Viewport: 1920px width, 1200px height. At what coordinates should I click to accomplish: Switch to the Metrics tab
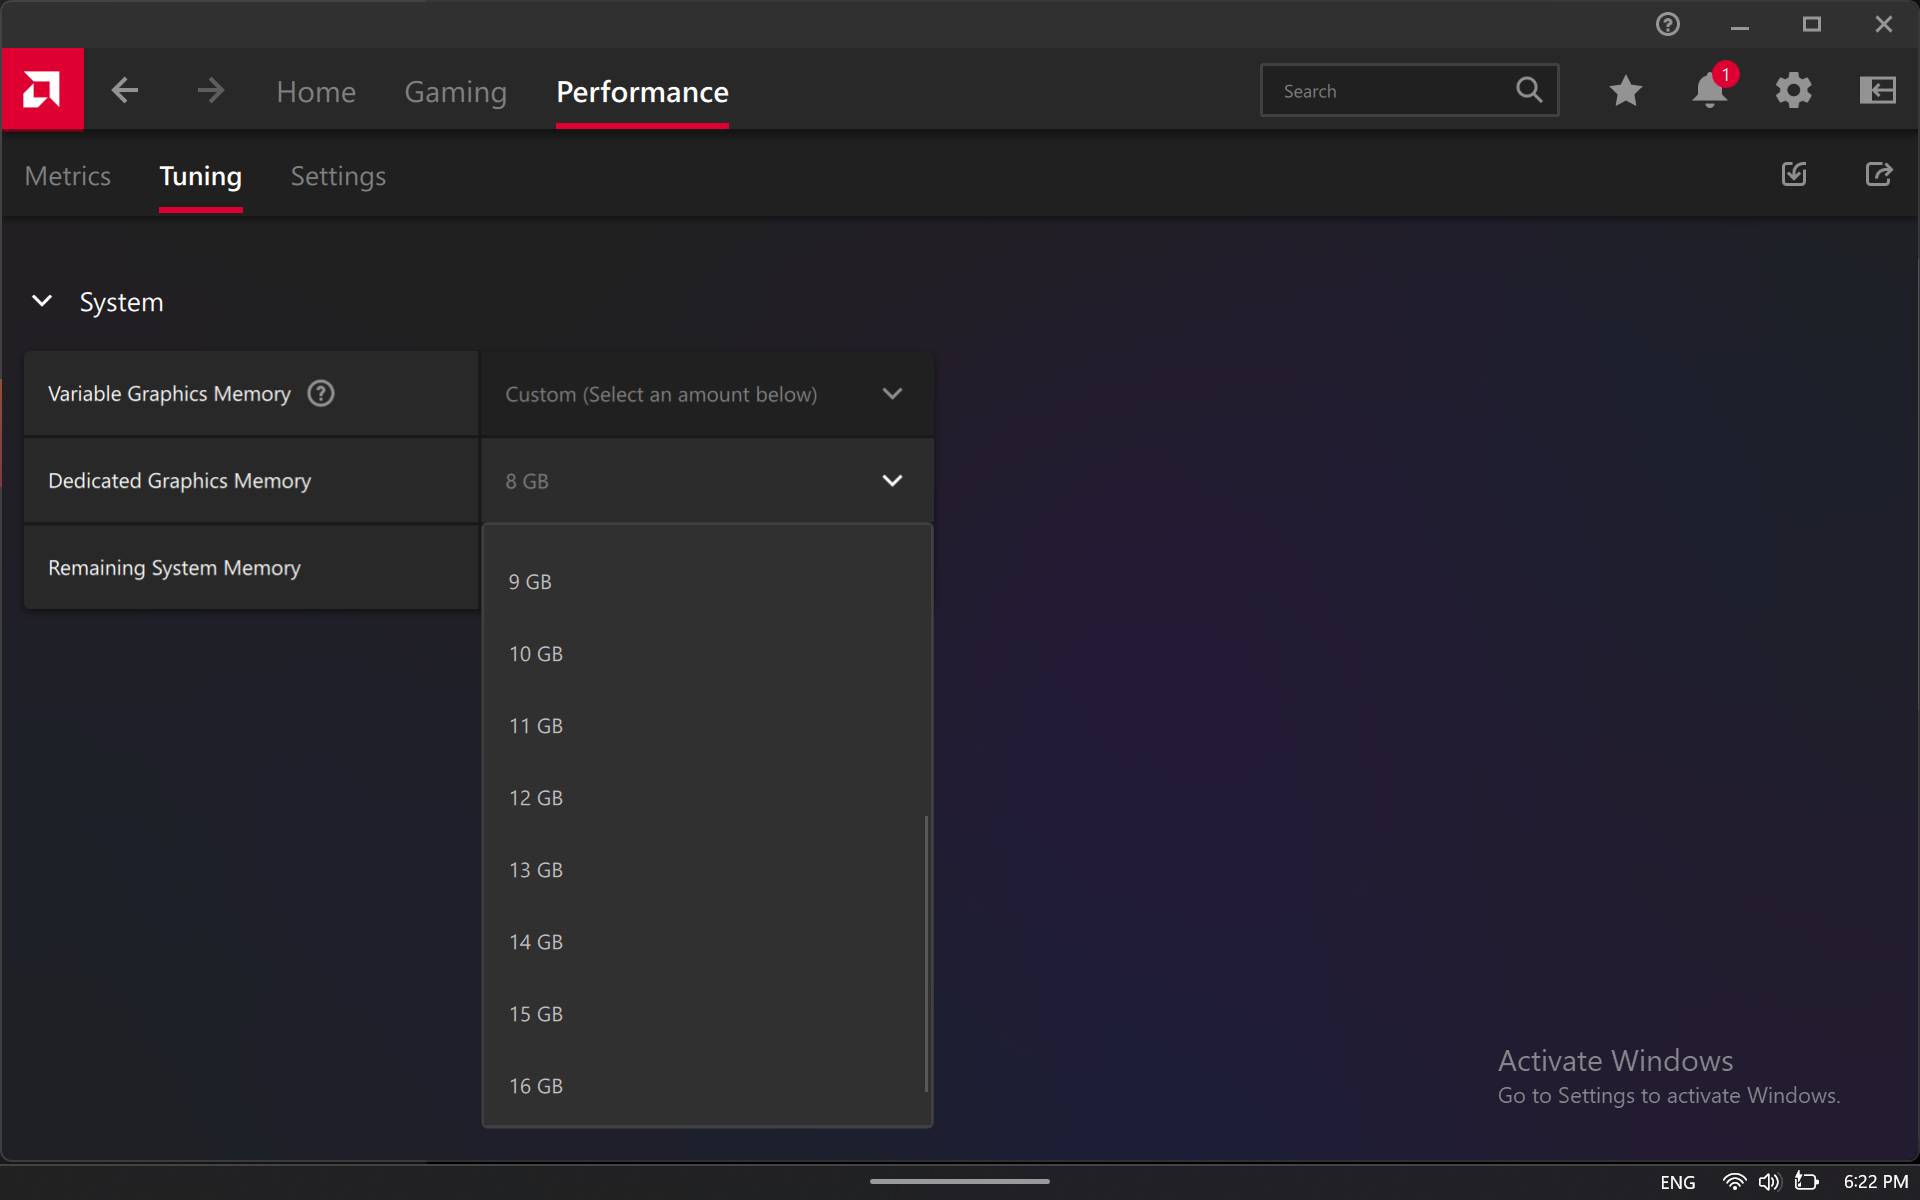point(67,176)
